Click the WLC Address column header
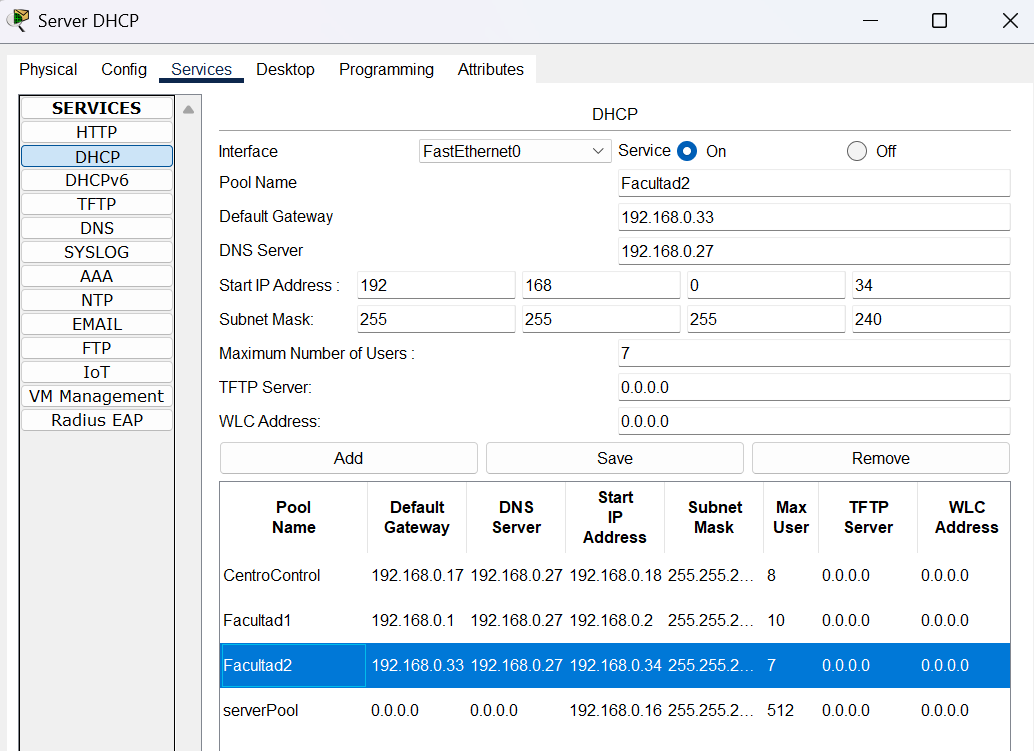The height and width of the screenshot is (751, 1034). (966, 518)
